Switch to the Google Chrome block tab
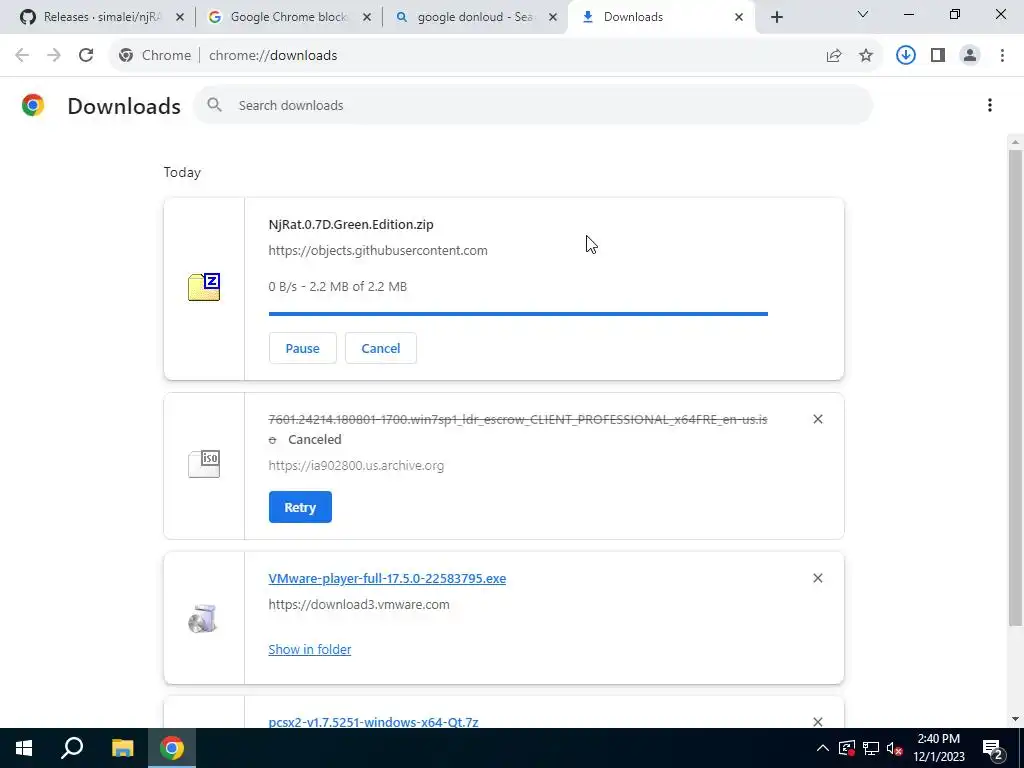1024x768 pixels. [x=287, y=17]
